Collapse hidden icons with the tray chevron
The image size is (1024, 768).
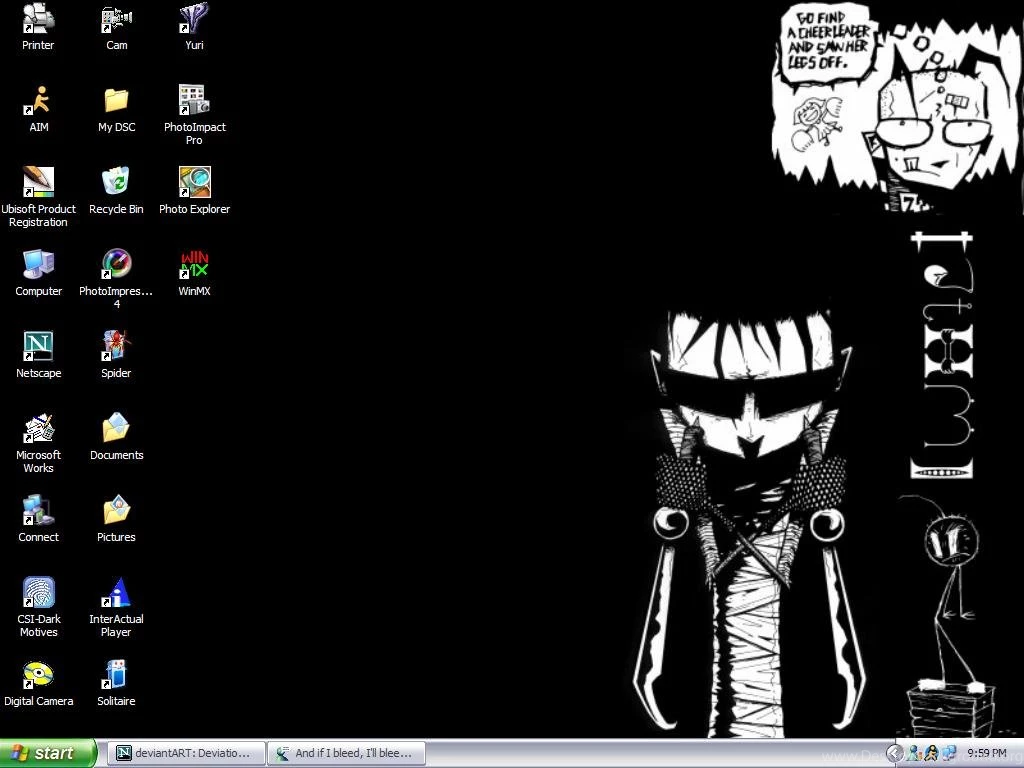pos(895,753)
